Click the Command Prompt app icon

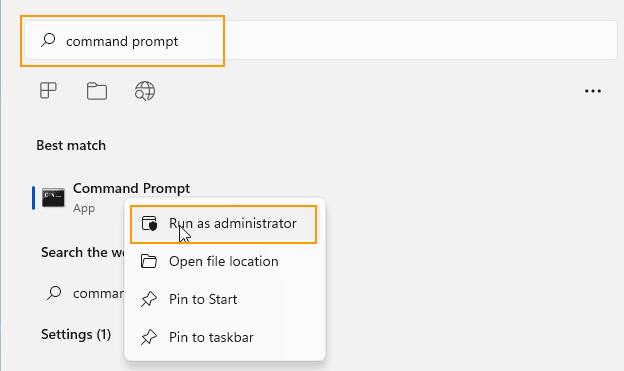[x=53, y=197]
